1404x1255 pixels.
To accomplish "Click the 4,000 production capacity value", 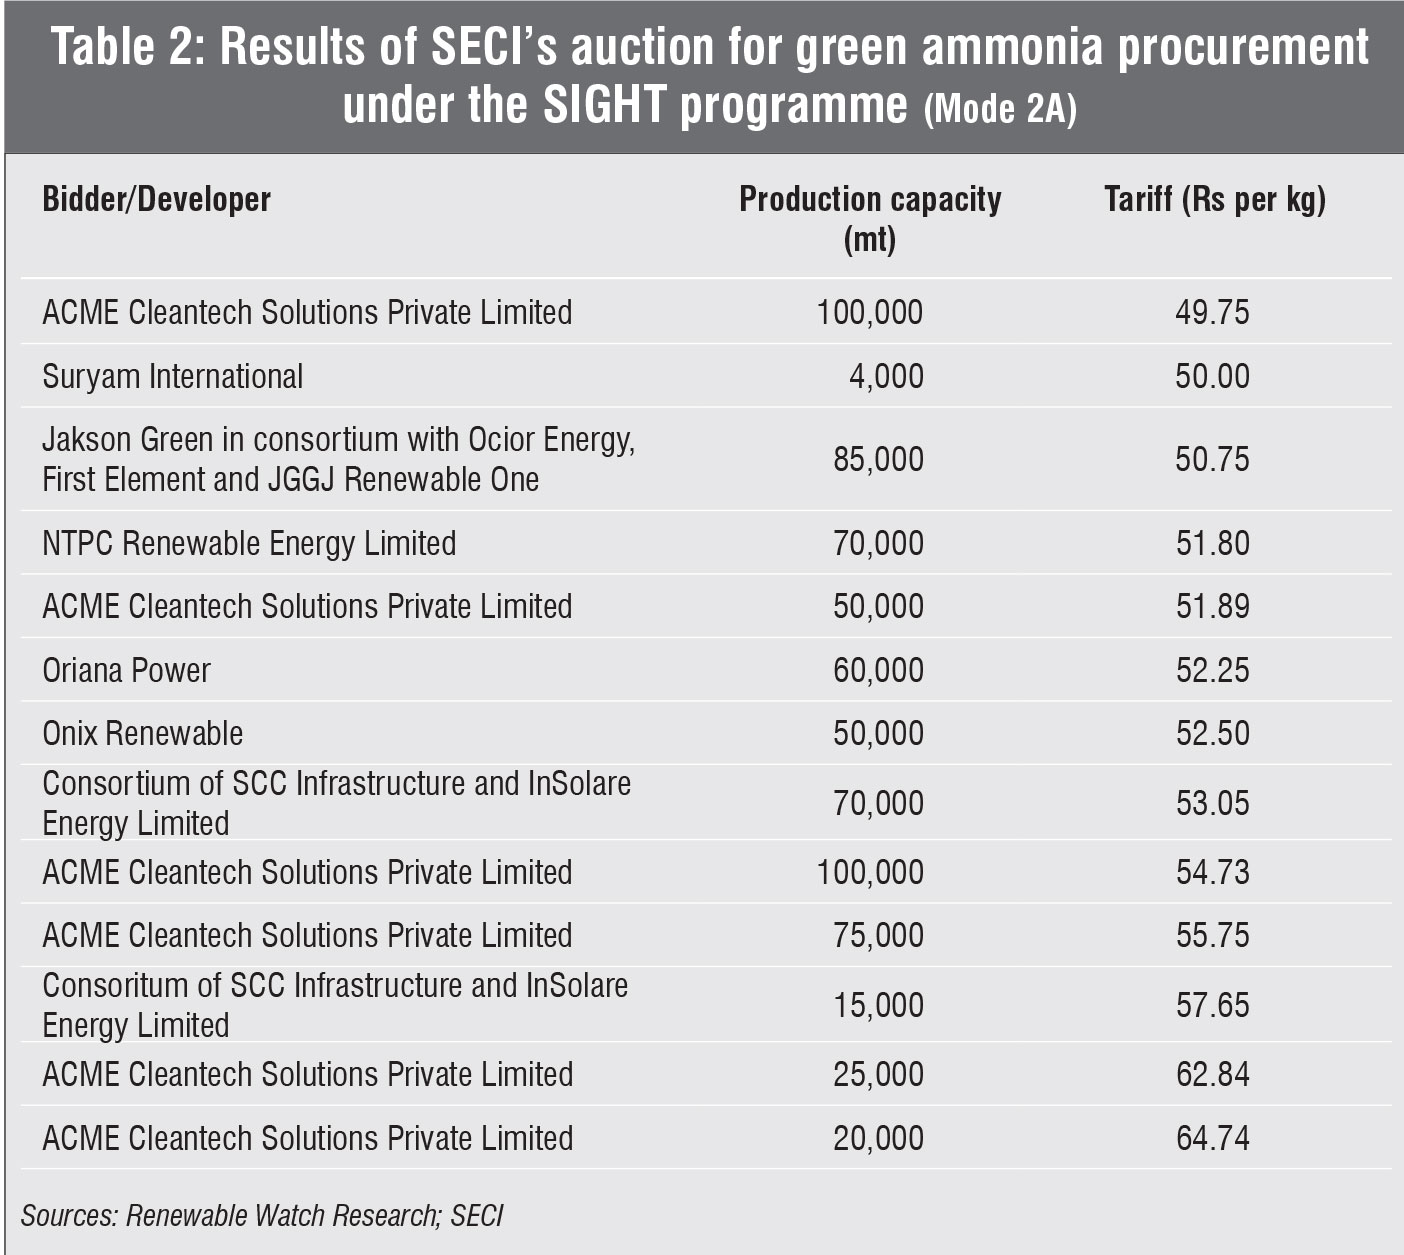I will click(886, 376).
